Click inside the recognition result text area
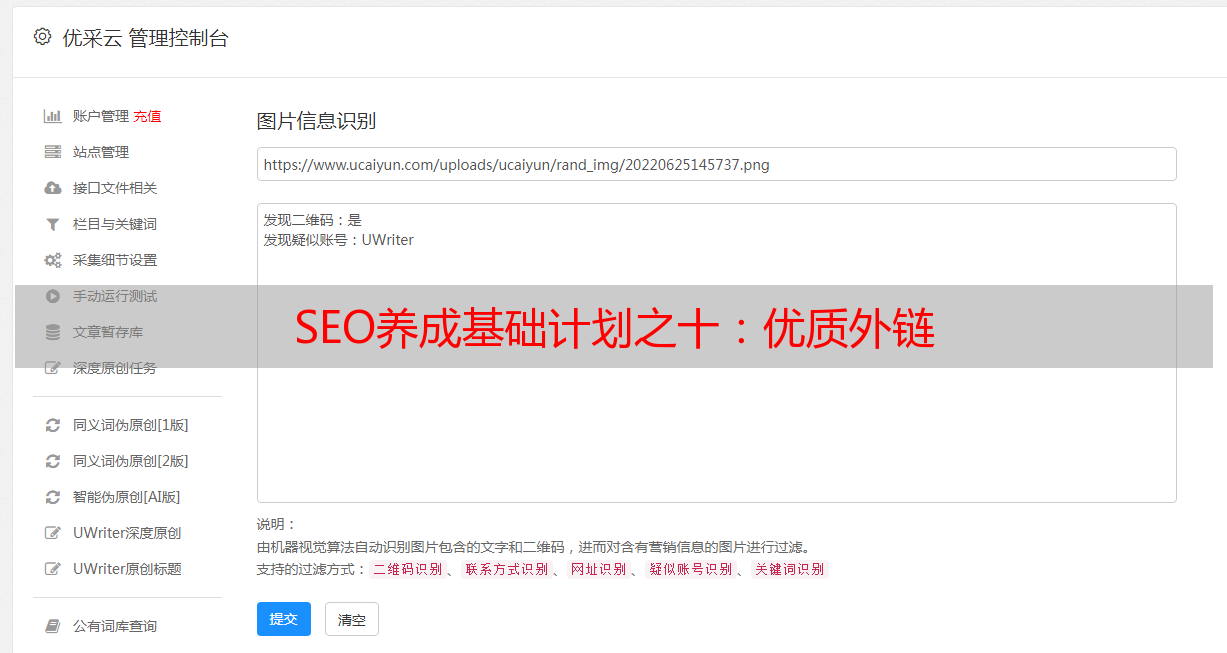1227x653 pixels. 716,353
